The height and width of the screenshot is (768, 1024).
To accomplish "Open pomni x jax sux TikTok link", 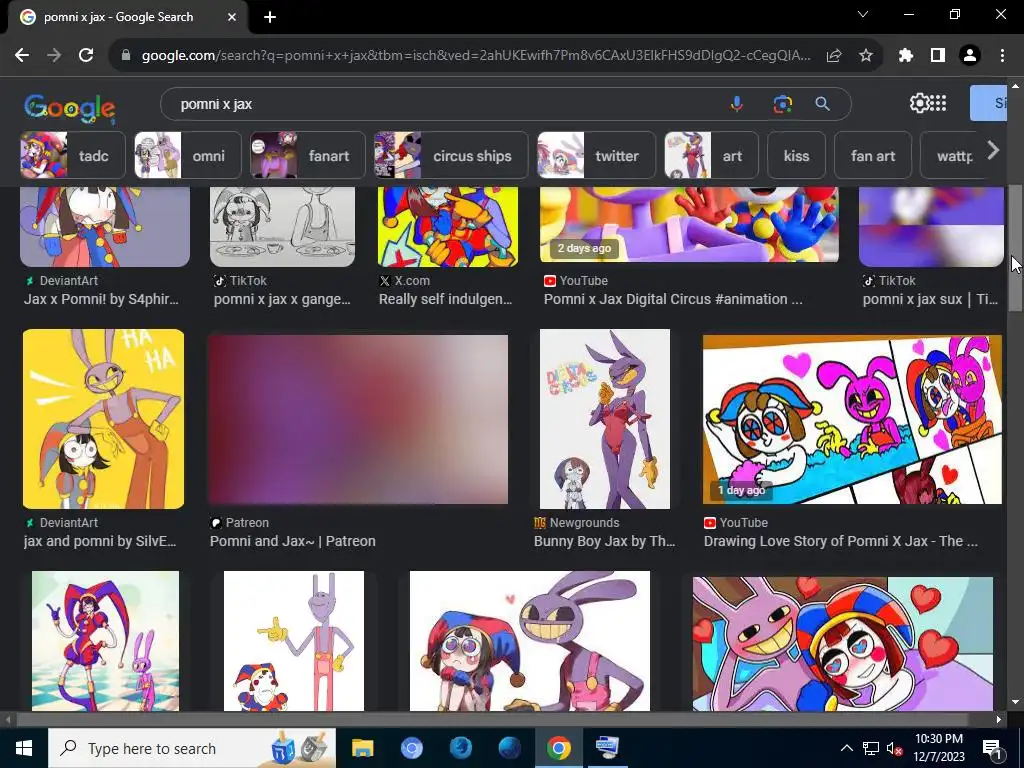I will [930, 299].
